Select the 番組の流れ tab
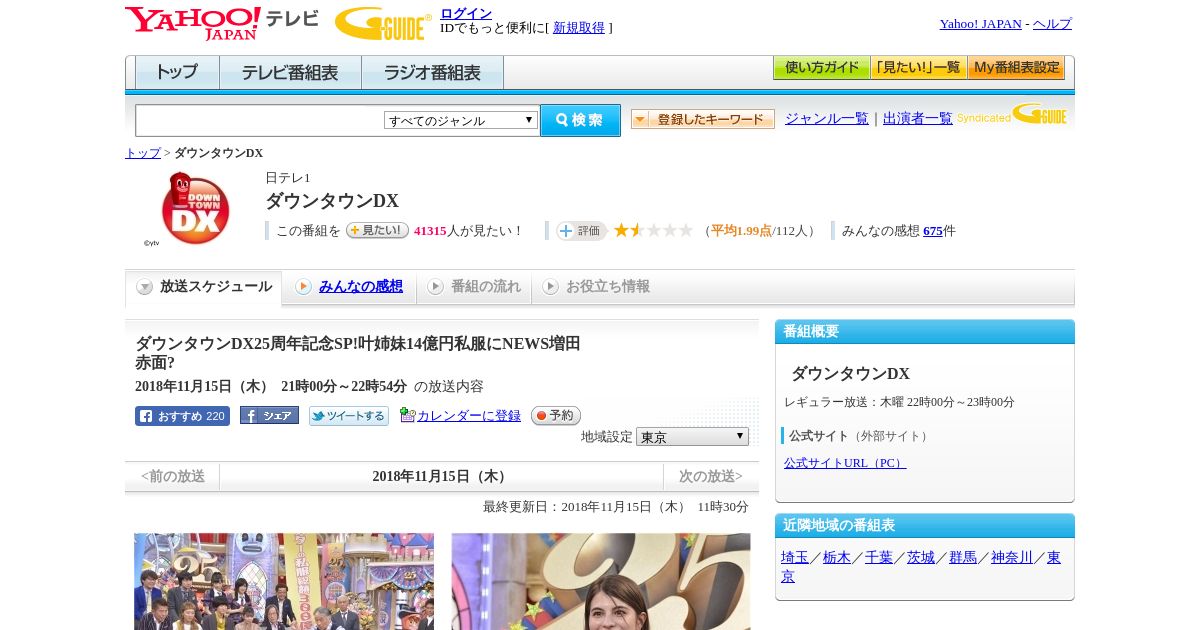This screenshot has width=1200, height=630. pyautogui.click(x=474, y=287)
